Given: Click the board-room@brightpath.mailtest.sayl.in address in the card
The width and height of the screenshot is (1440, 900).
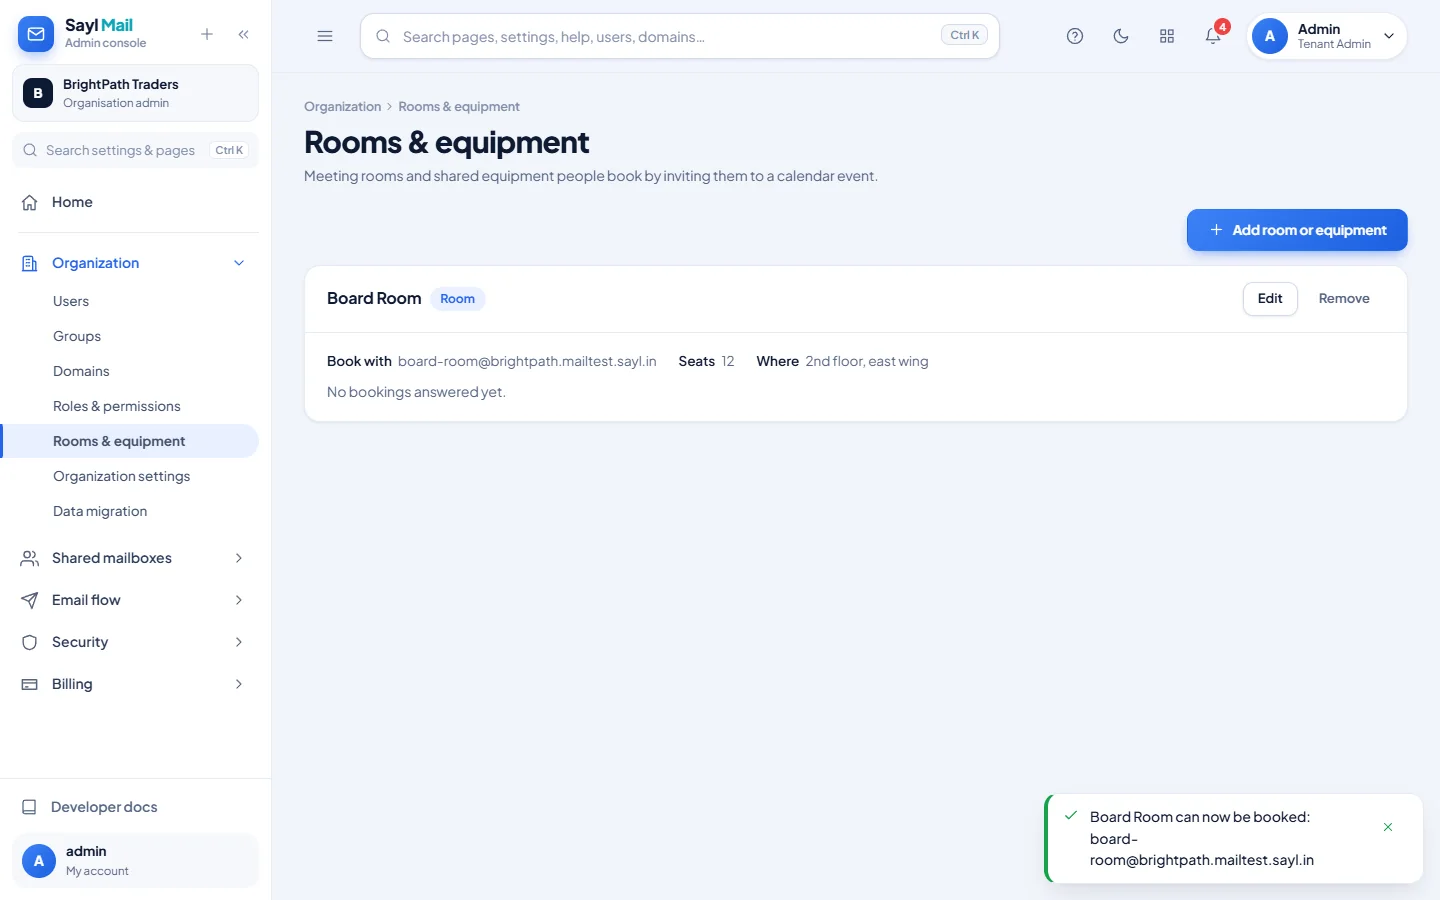Looking at the screenshot, I should [527, 361].
